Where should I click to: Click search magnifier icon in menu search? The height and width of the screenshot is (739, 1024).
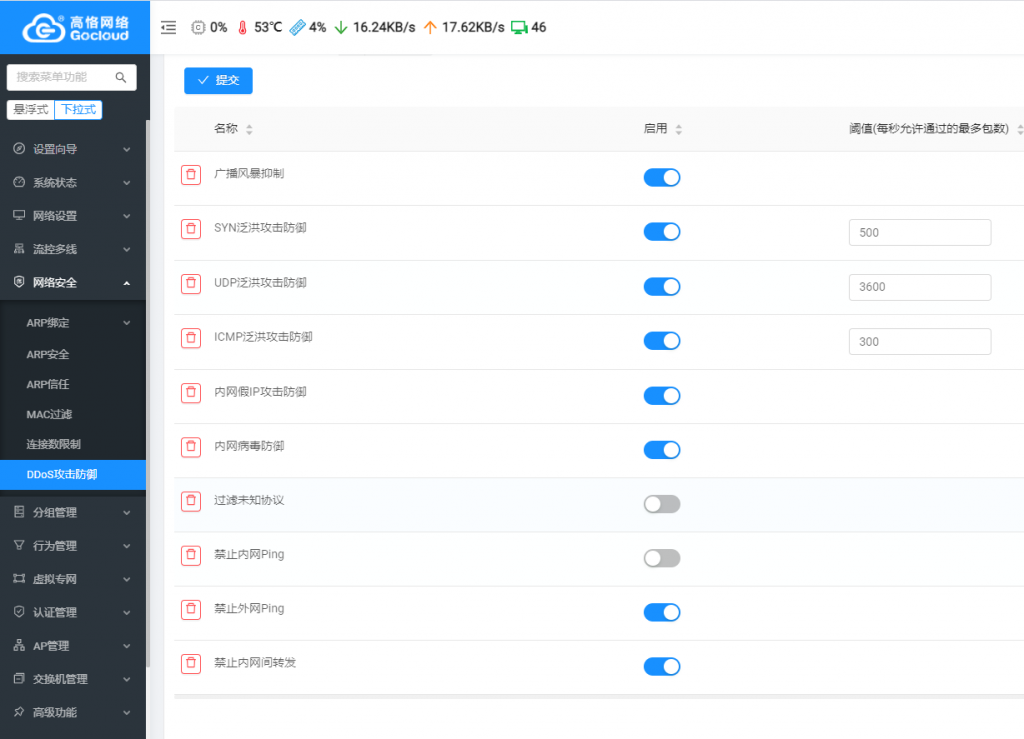(121, 77)
